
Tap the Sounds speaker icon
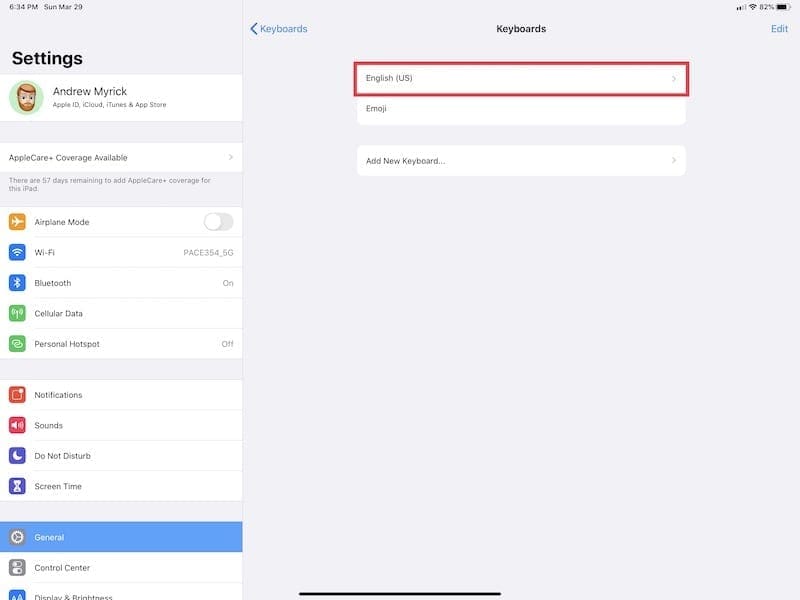[17, 425]
